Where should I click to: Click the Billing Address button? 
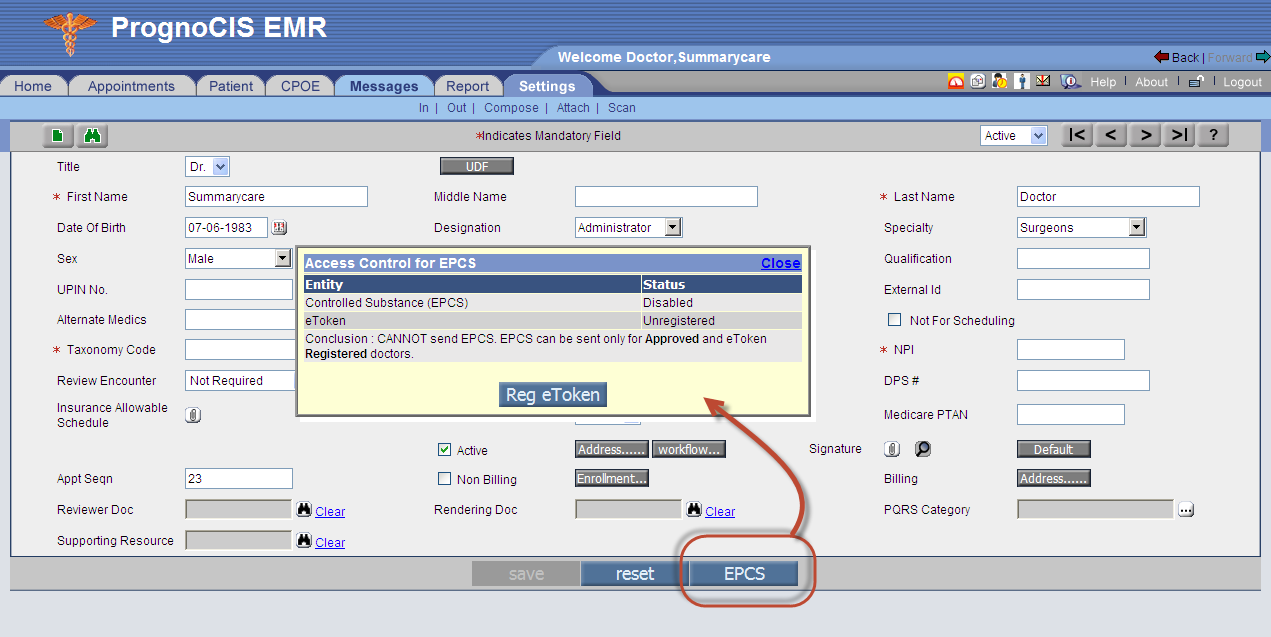(x=1054, y=479)
